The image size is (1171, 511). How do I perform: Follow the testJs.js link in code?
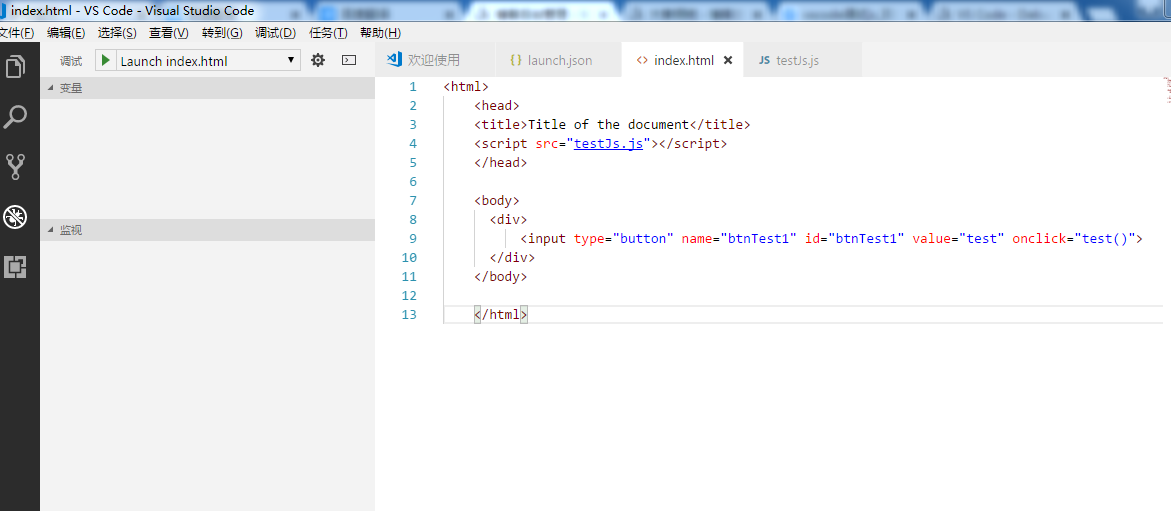tap(609, 143)
